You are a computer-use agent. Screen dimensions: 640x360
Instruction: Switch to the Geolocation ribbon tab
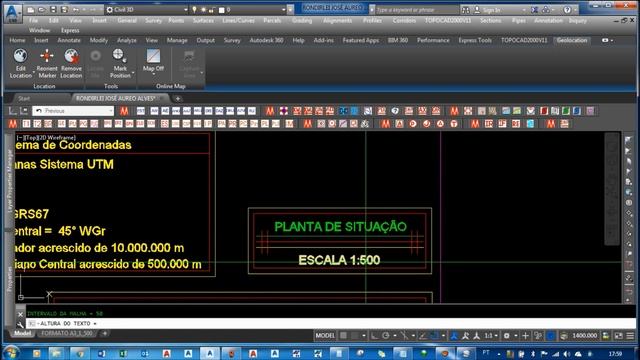(572, 40)
